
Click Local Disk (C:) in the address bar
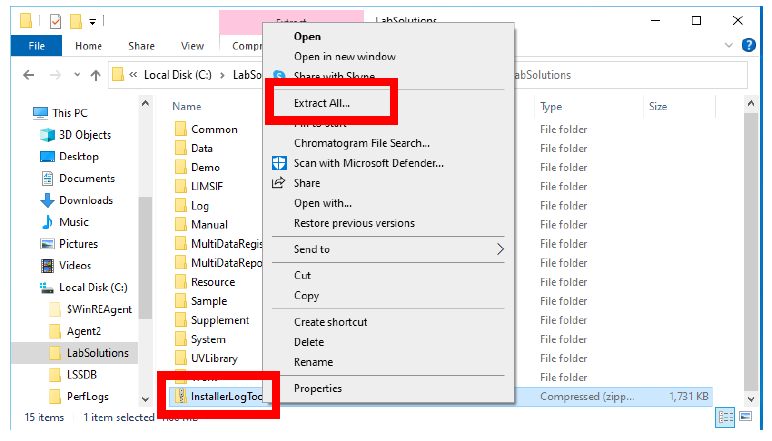click(178, 75)
